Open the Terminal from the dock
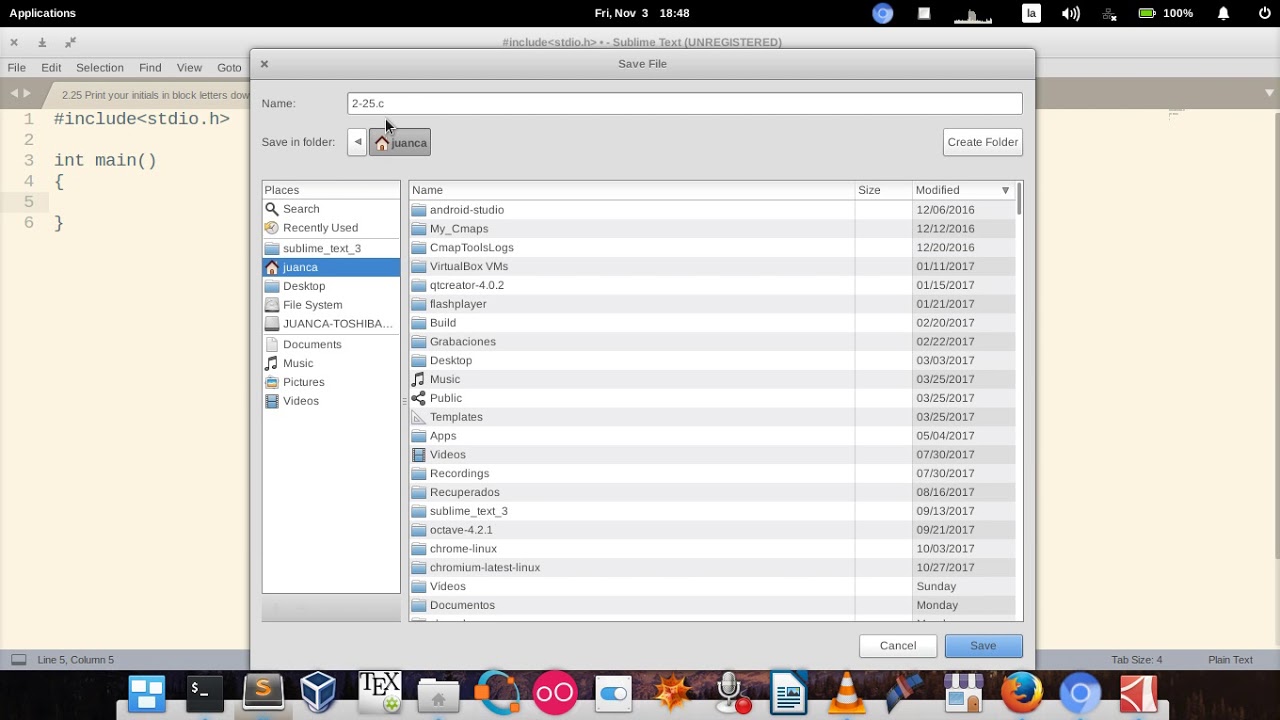This screenshot has height=720, width=1280. (x=205, y=692)
